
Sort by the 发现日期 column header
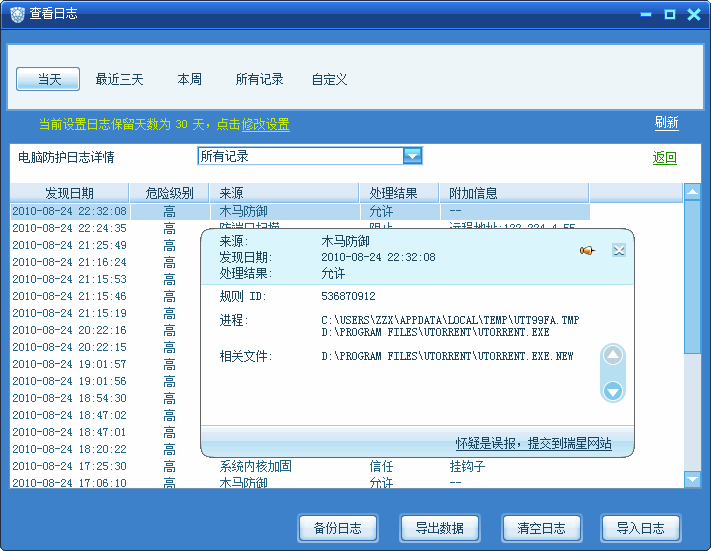69,193
